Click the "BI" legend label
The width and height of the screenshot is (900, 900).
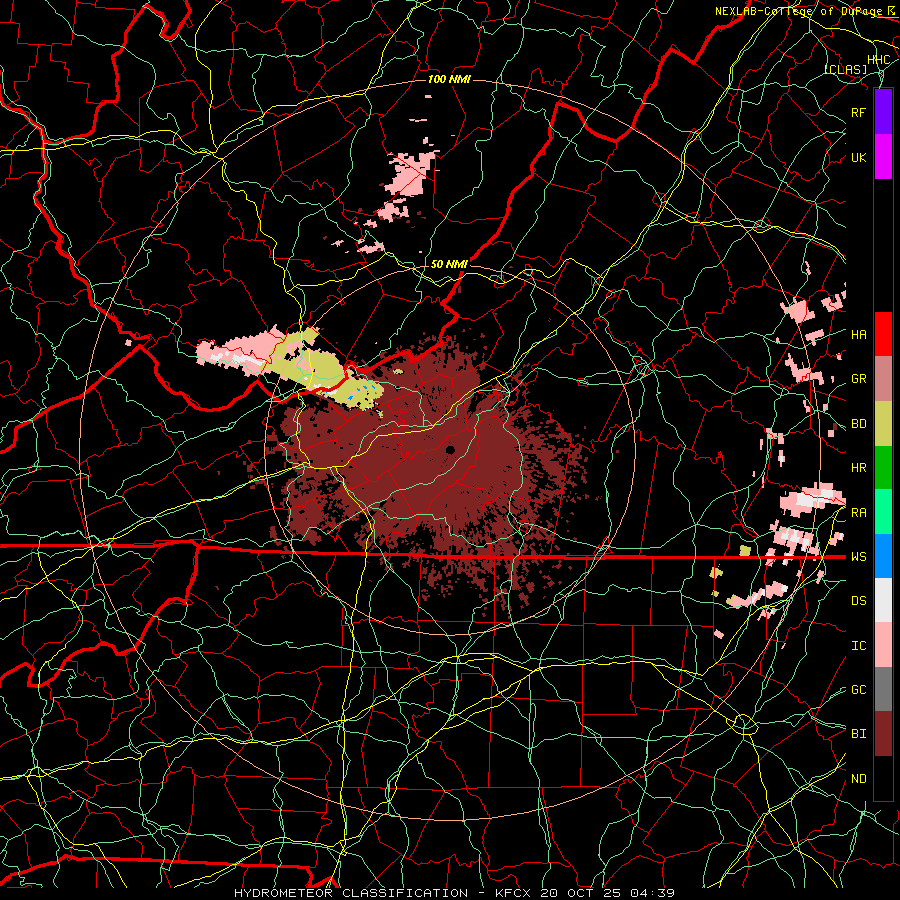[858, 734]
